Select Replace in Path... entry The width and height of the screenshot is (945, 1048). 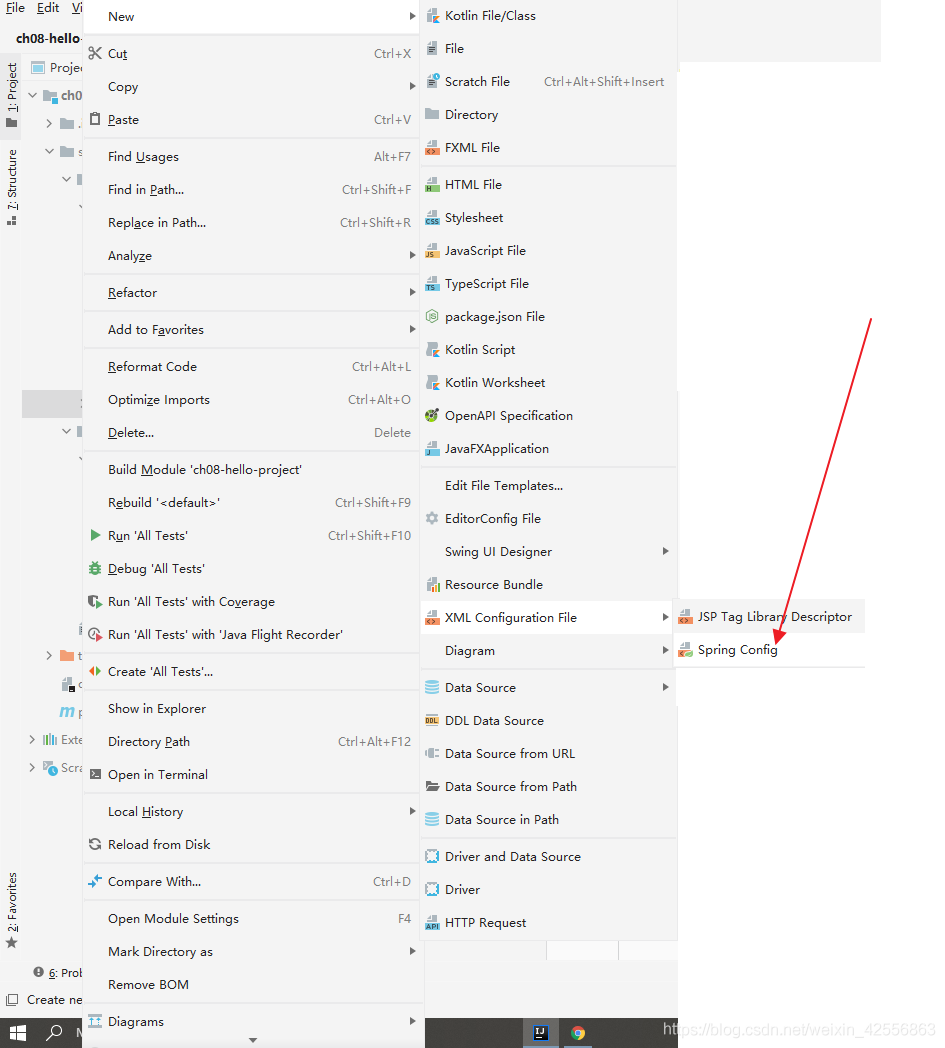(252, 223)
